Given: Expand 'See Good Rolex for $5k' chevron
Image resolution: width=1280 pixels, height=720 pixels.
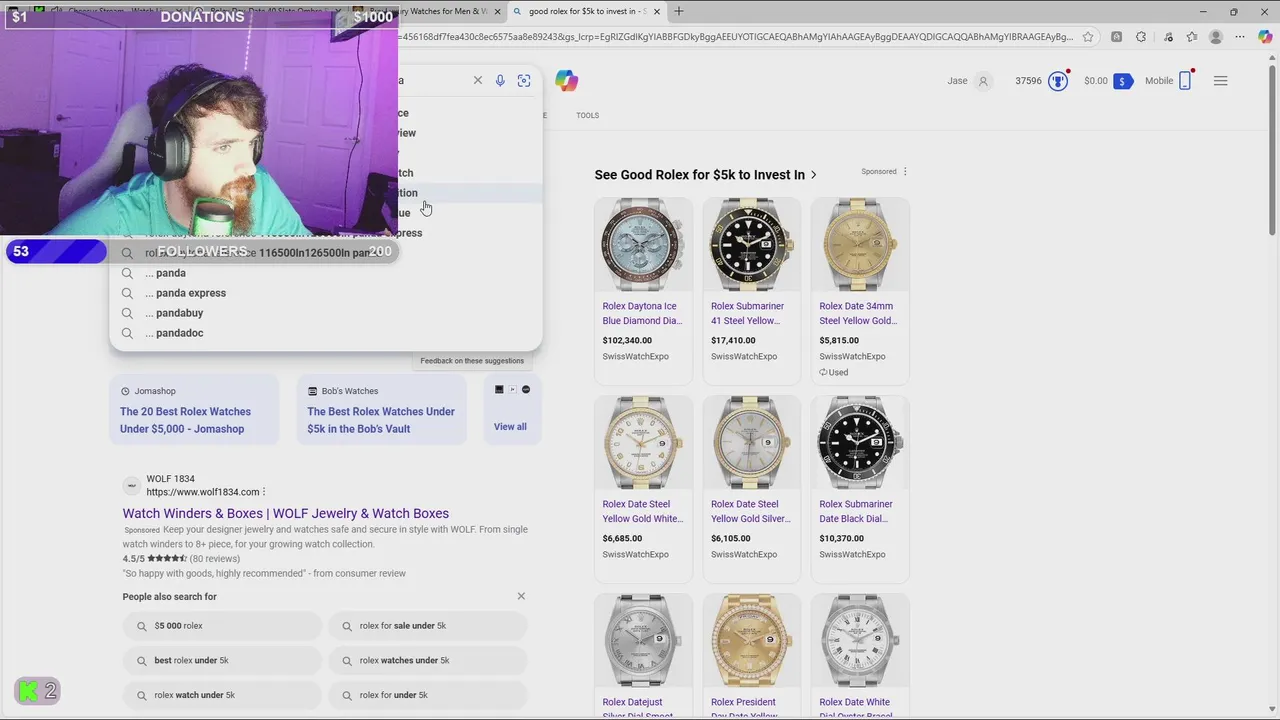Looking at the screenshot, I should point(814,175).
